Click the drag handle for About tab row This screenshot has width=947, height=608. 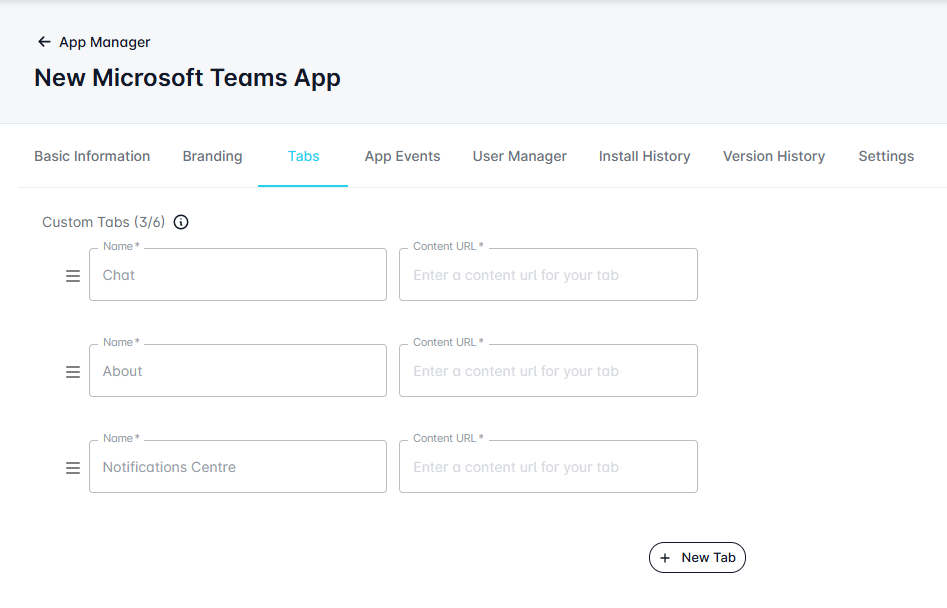point(73,372)
